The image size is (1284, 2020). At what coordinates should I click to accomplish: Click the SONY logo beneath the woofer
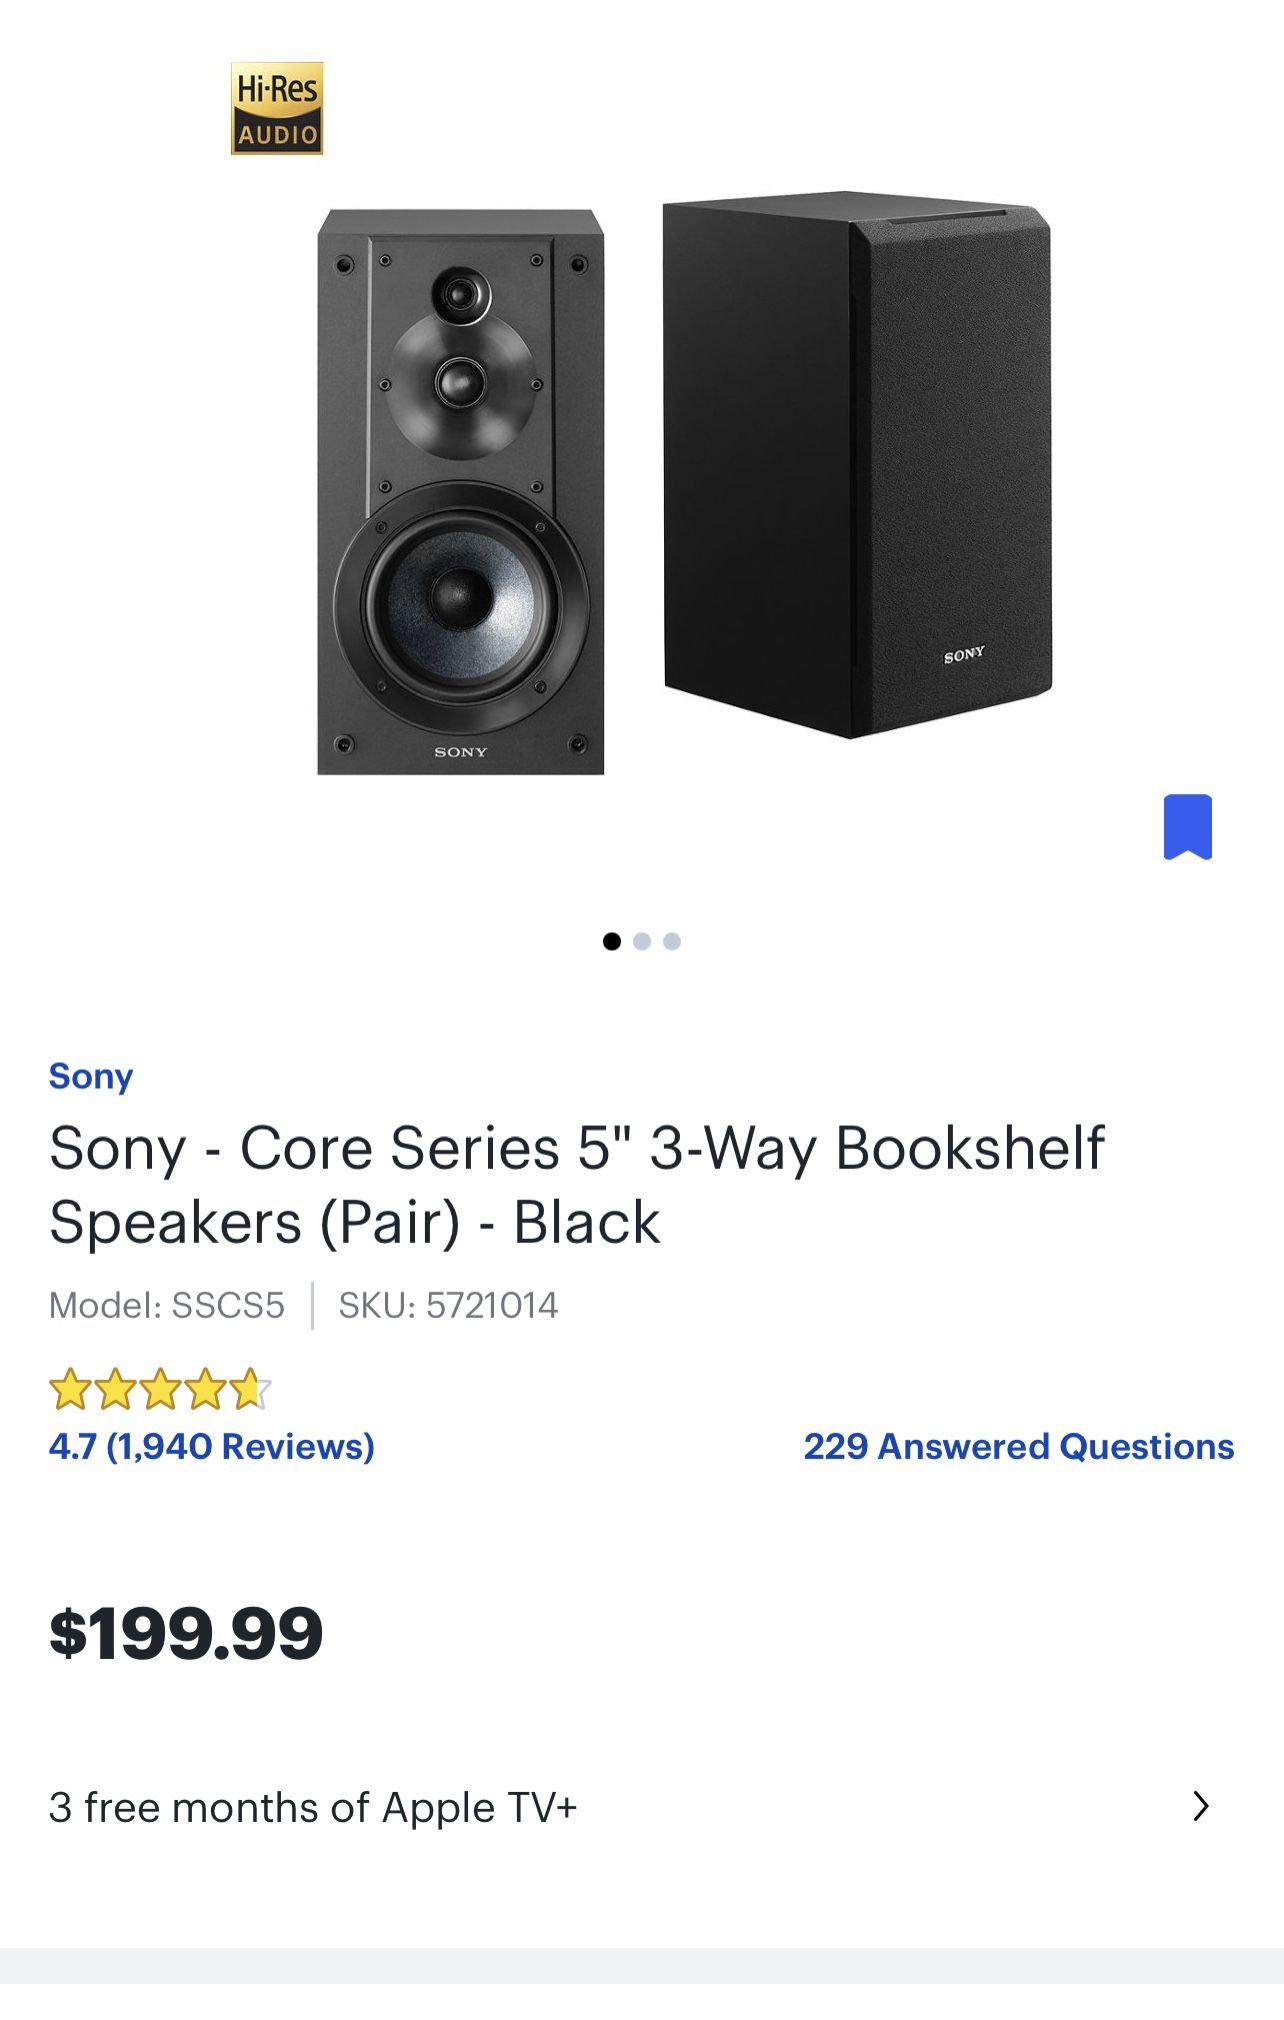460,752
